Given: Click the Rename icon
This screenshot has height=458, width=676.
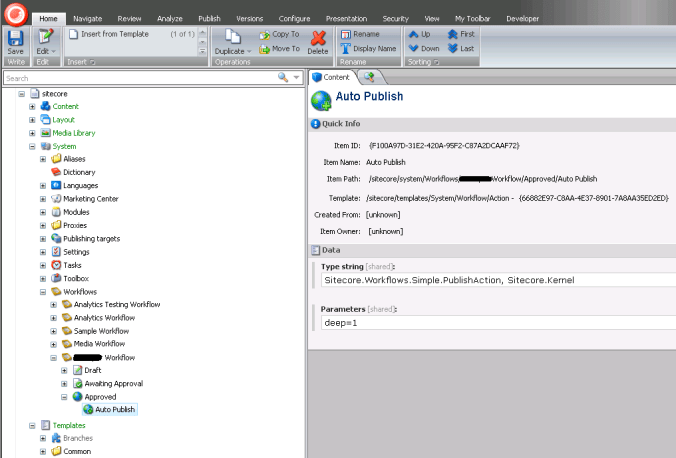Looking at the screenshot, I should [x=346, y=34].
